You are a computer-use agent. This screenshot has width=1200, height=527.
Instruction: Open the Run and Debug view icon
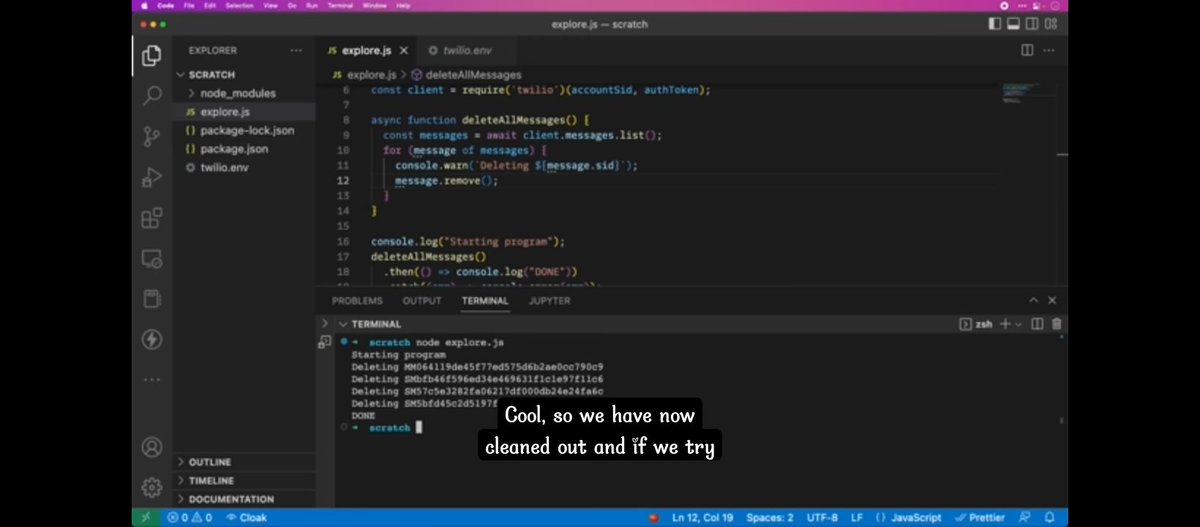click(x=152, y=177)
